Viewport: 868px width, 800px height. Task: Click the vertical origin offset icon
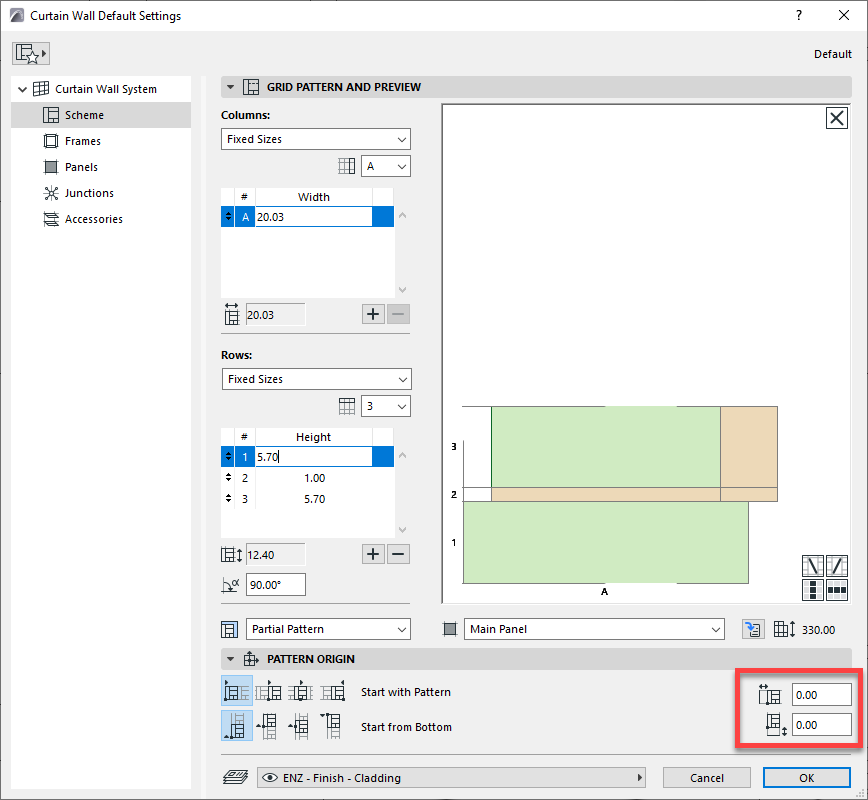[776, 725]
